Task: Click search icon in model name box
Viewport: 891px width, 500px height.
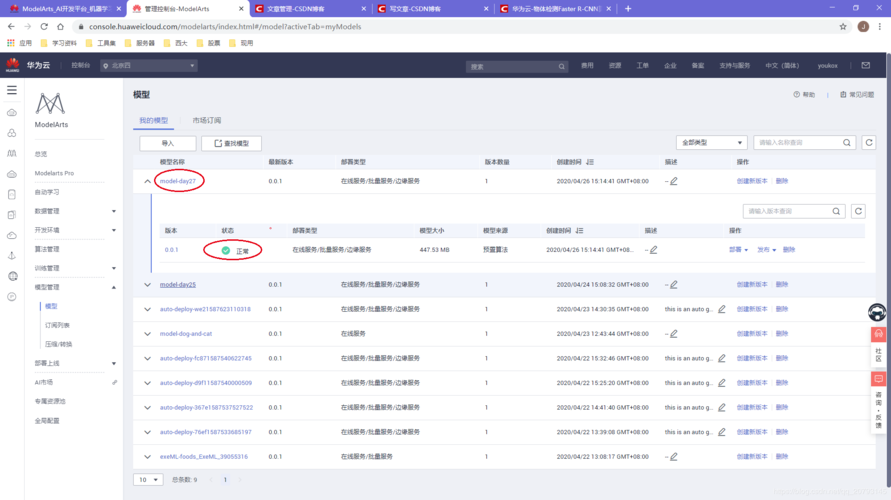Action: (x=847, y=143)
